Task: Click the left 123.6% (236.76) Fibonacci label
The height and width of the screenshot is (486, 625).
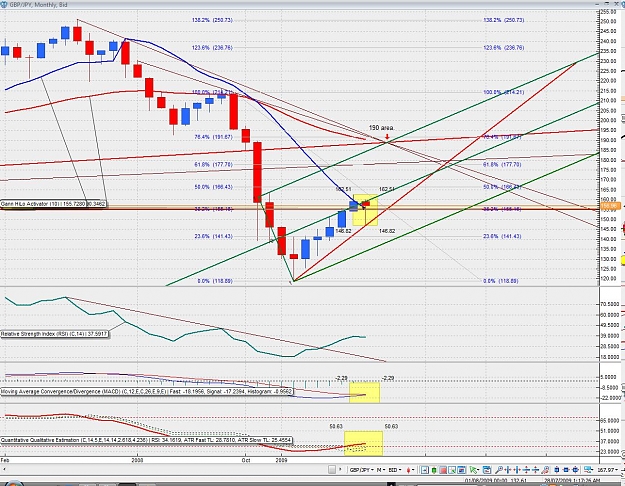Action: [x=212, y=47]
